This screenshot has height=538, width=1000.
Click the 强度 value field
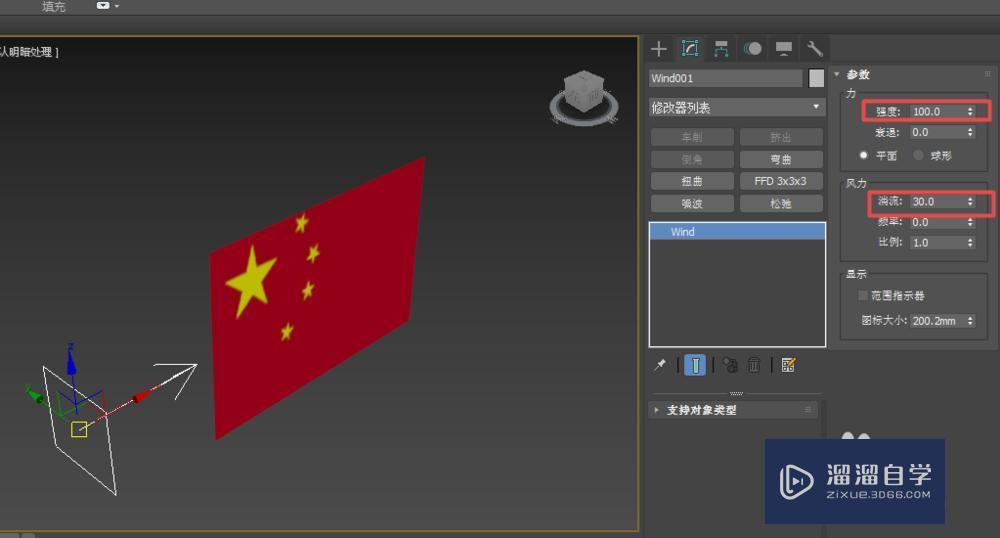[937, 112]
